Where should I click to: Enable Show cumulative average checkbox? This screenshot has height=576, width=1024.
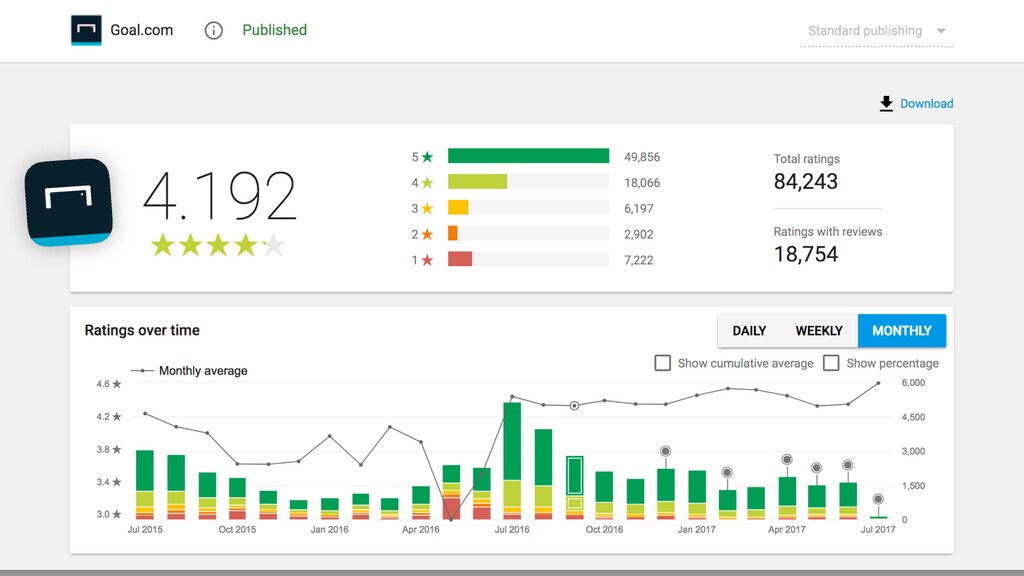[662, 363]
